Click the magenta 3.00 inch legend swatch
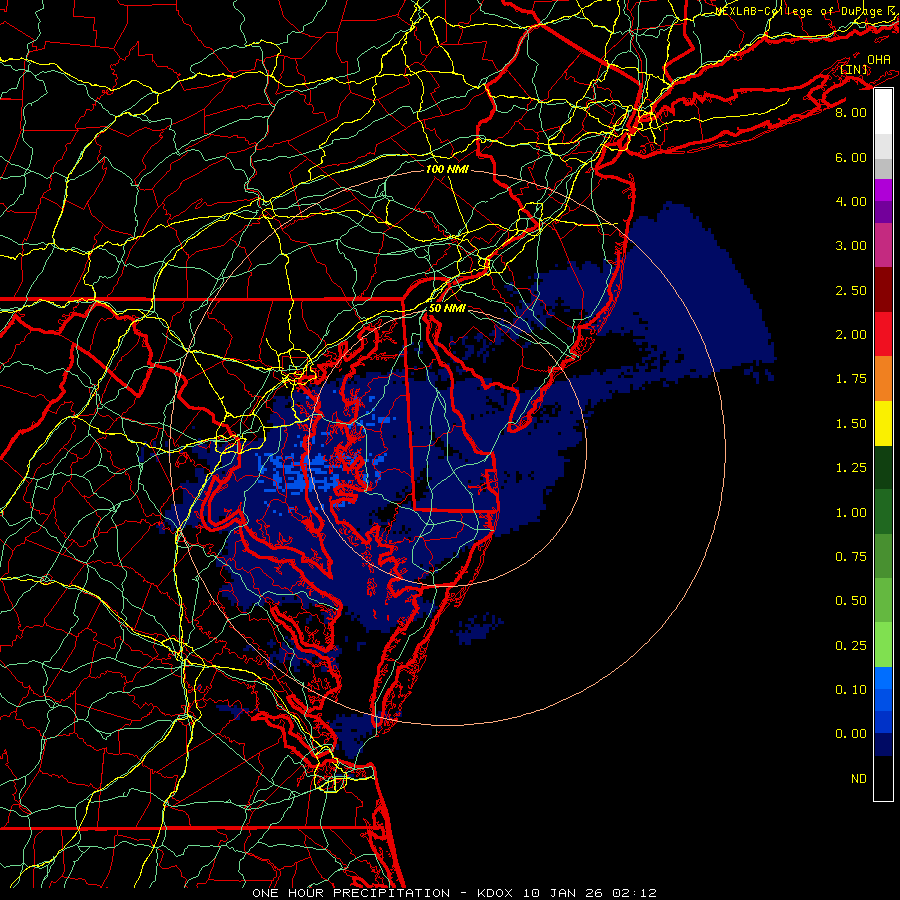Viewport: 900px width, 900px height. tap(883, 245)
